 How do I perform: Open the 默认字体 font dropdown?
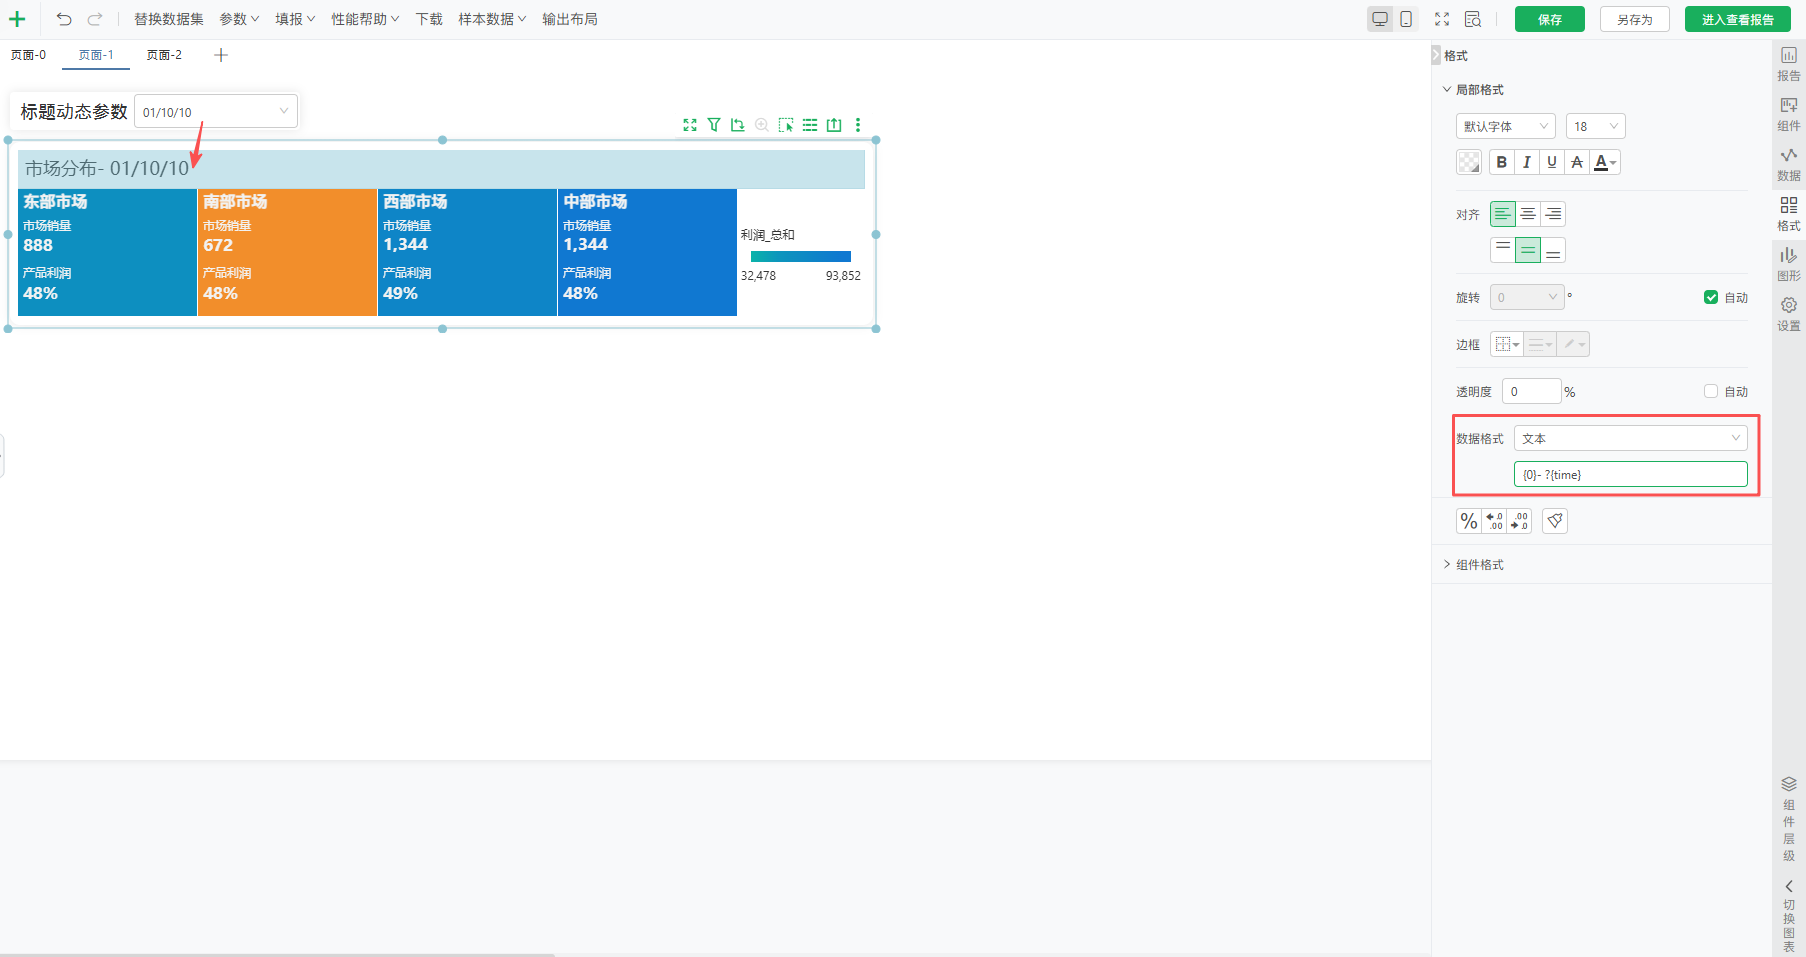1505,126
